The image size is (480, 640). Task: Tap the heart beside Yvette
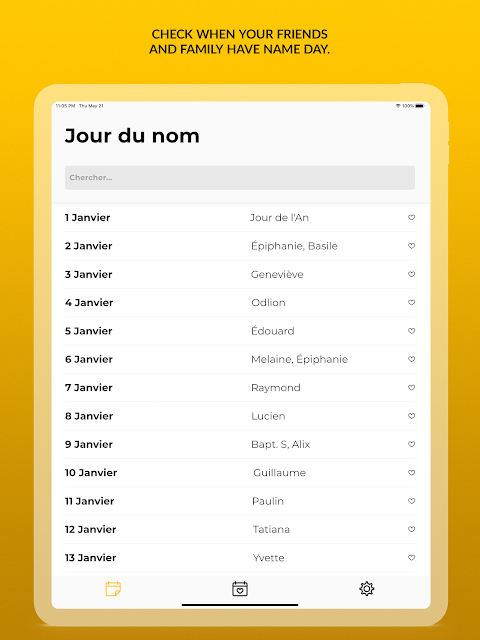click(x=411, y=558)
